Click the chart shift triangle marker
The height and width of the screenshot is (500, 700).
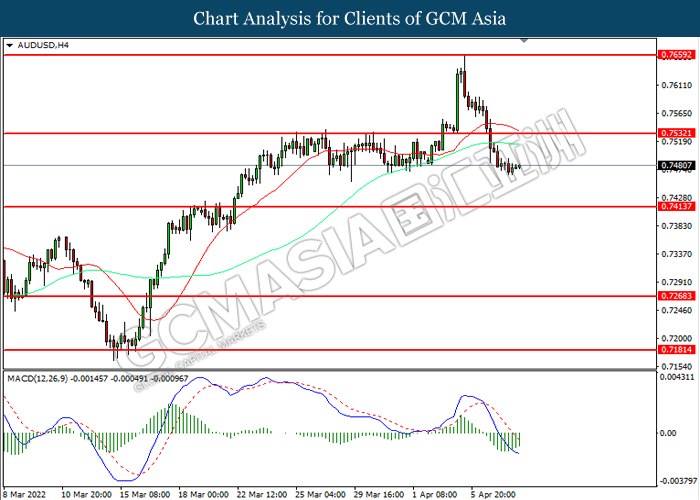pyautogui.click(x=525, y=41)
